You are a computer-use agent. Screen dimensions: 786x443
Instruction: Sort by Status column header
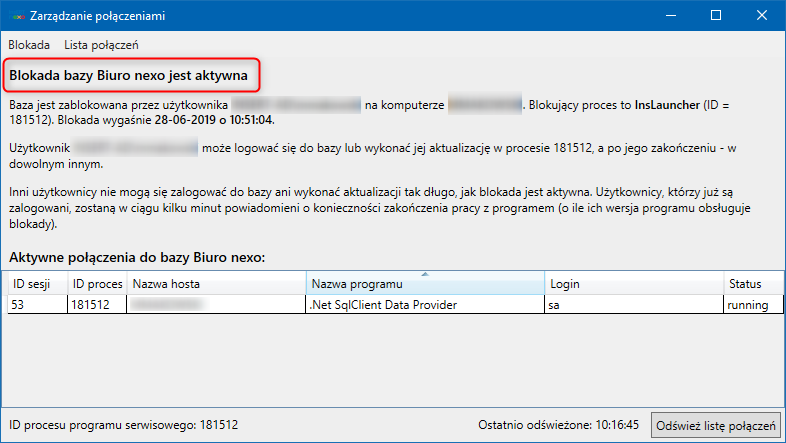(x=753, y=284)
